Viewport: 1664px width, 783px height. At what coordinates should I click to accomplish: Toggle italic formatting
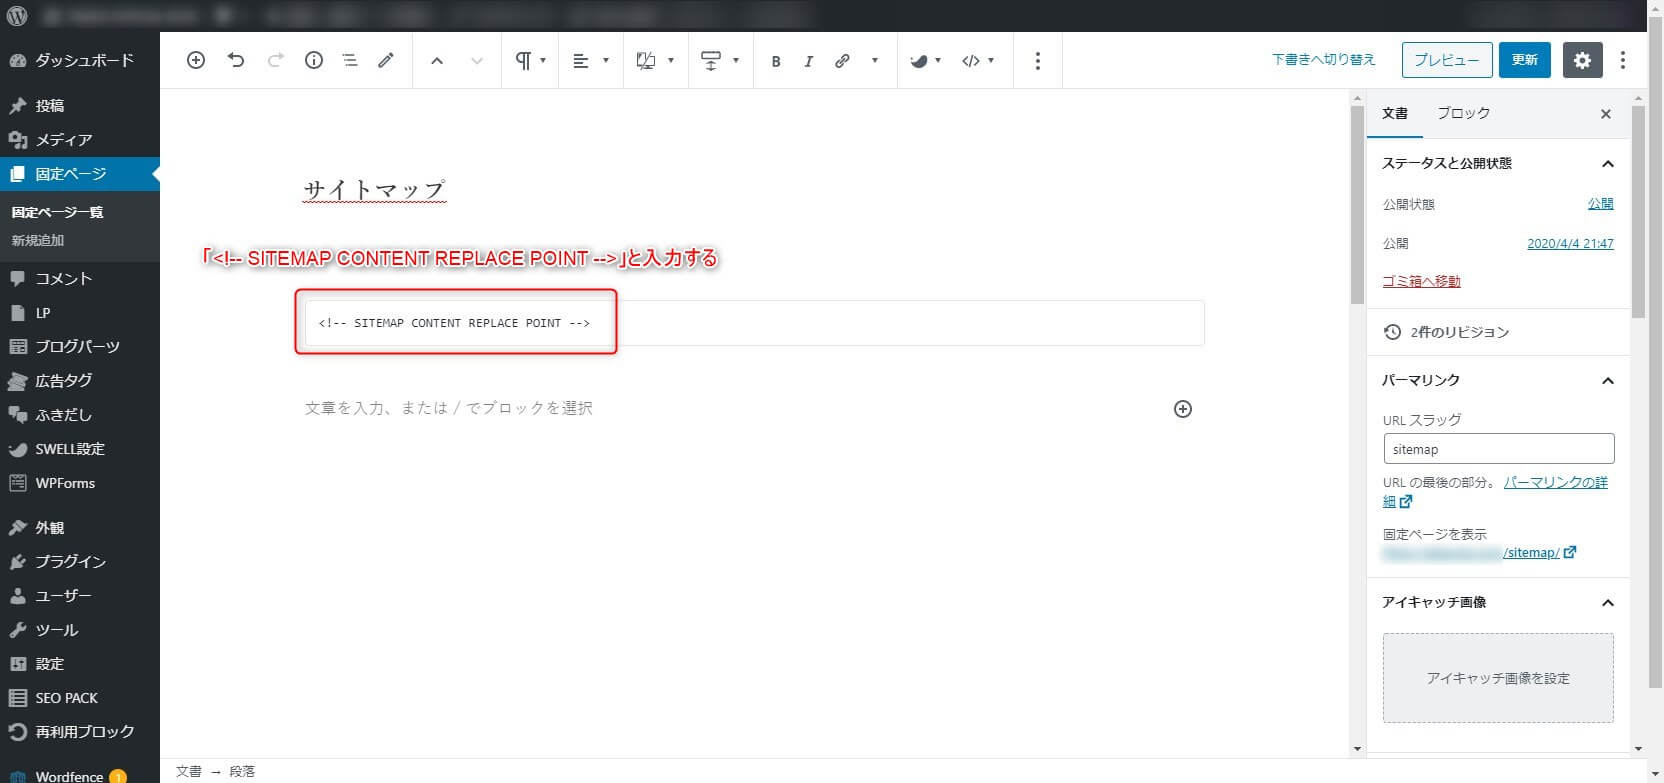pyautogui.click(x=808, y=61)
